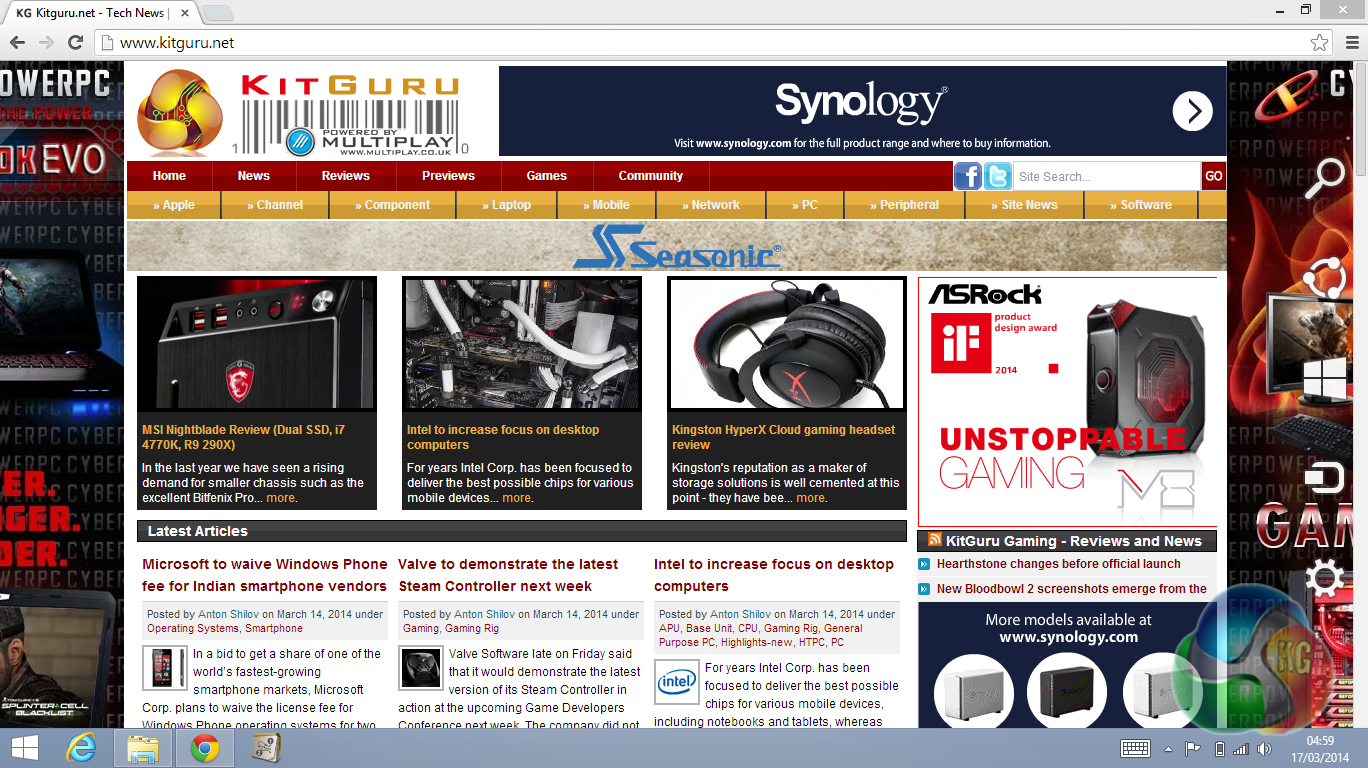Click the ASRock Unstoppable Gaming ad
The width and height of the screenshot is (1368, 768).
pyautogui.click(x=1067, y=401)
